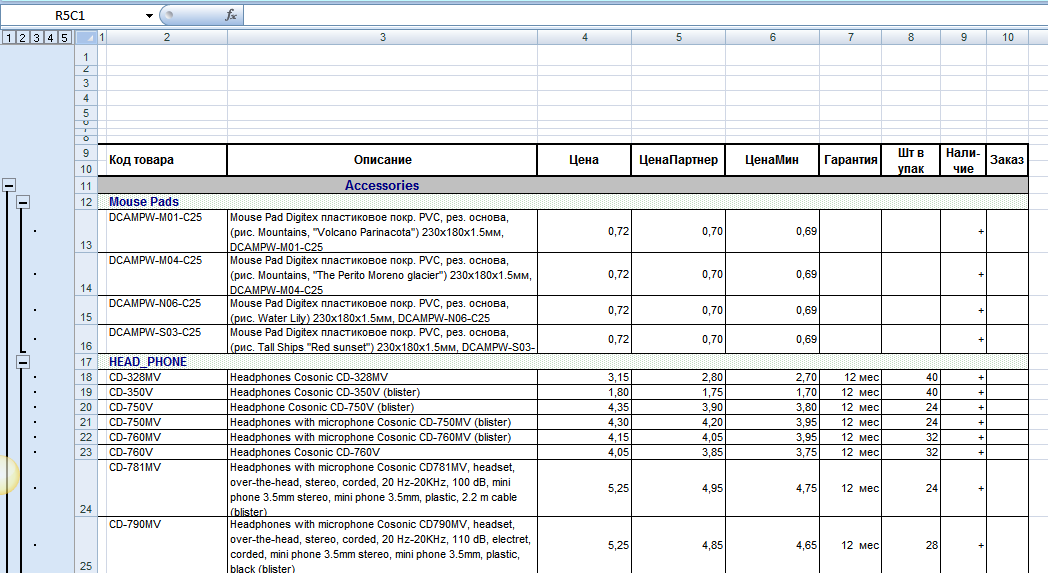Click description 'Headphones Cosonic CD-760V'

tap(382, 453)
